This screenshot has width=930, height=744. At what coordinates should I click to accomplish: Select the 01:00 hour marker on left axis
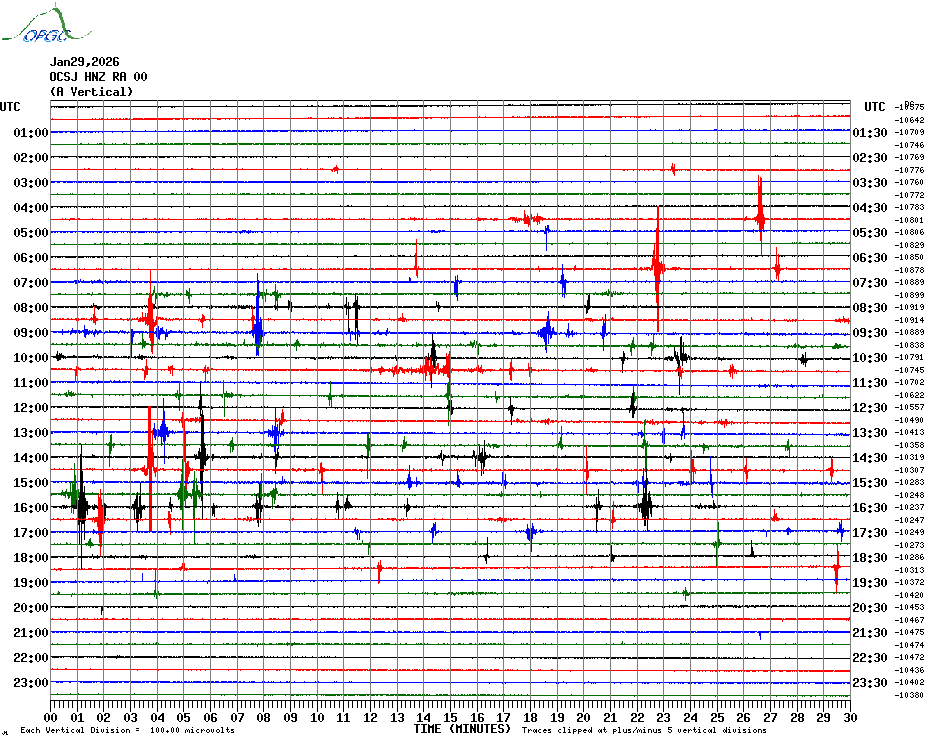point(31,133)
